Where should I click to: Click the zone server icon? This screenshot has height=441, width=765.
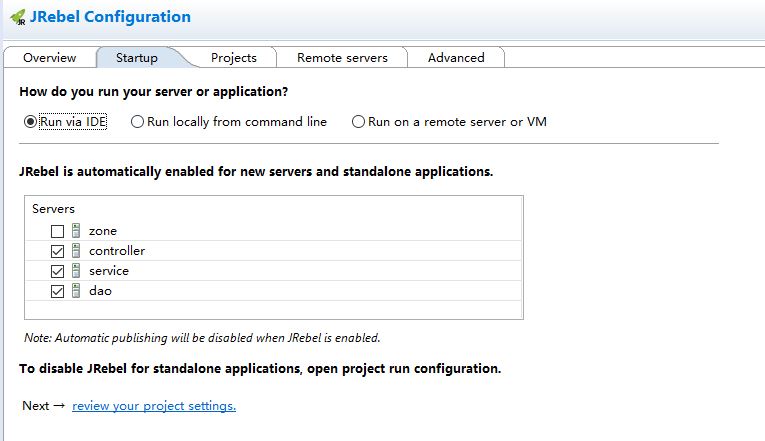[76, 230]
